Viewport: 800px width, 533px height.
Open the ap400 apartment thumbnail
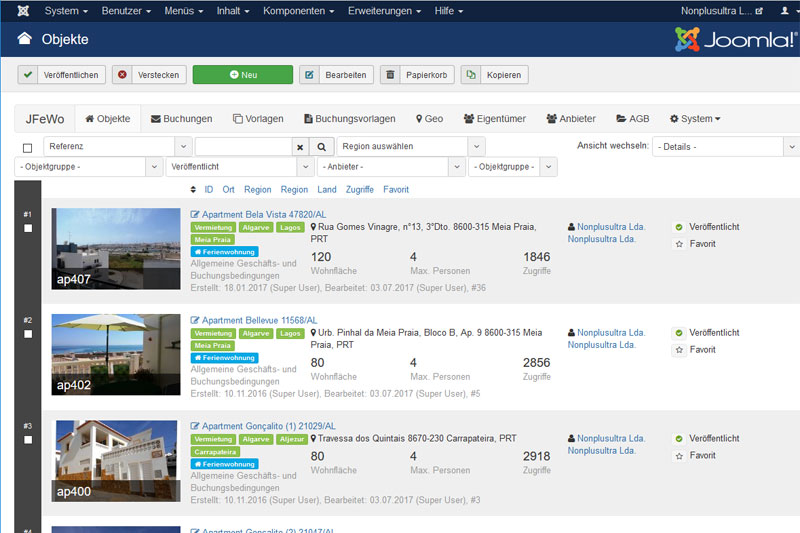point(116,461)
